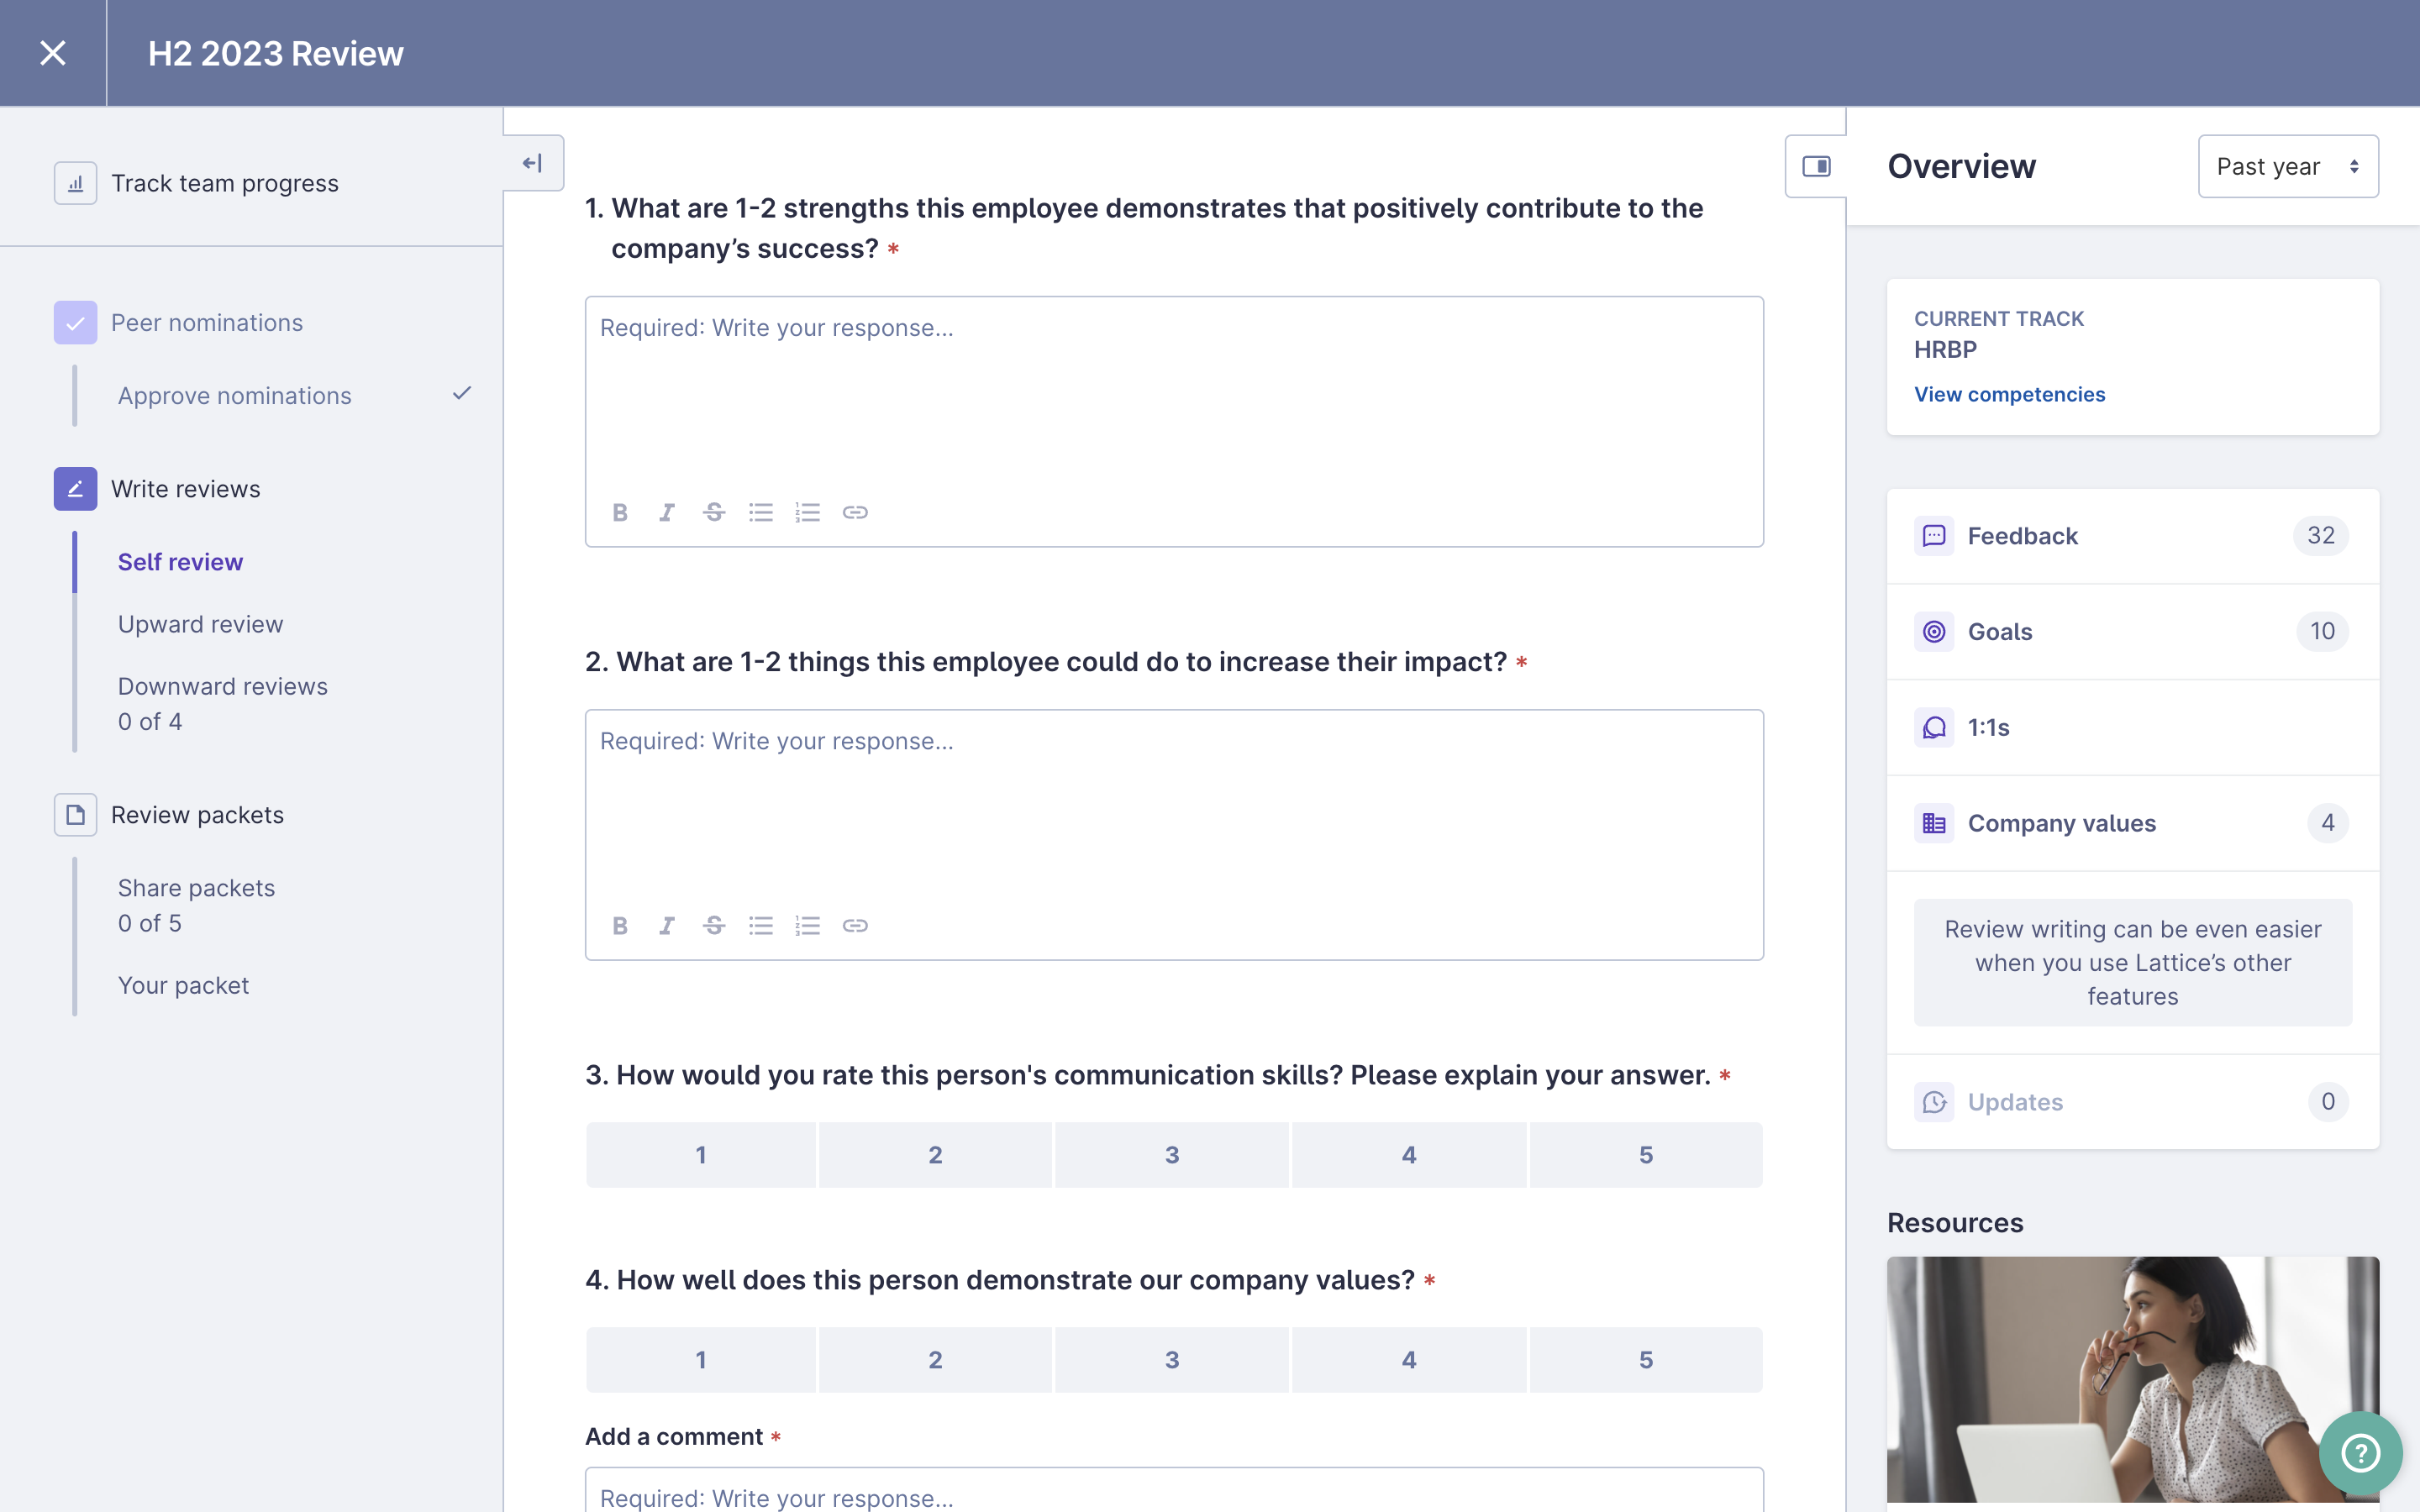
Task: Insert bulleted list in question 1 editor
Action: pyautogui.click(x=760, y=512)
